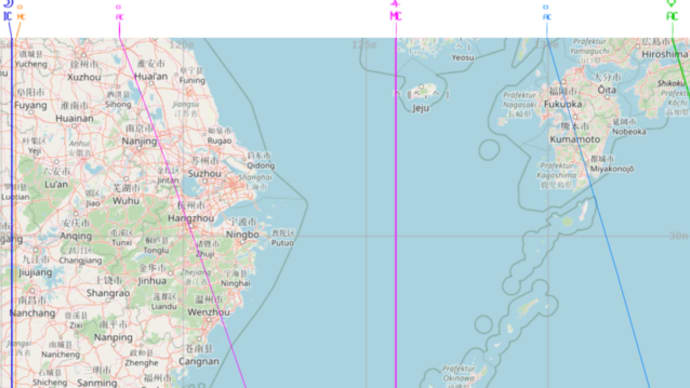Viewport: 690px width, 388px height.
Task: Click the Ninghai label
Action: click(235, 283)
